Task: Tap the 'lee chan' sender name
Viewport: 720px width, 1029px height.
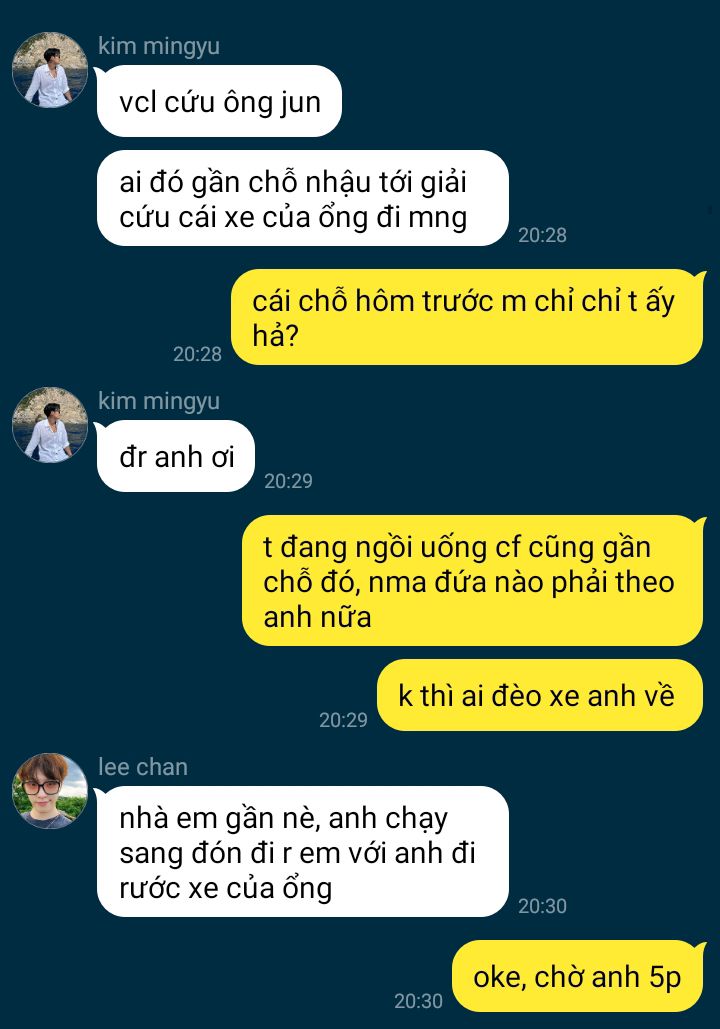Action: click(143, 767)
